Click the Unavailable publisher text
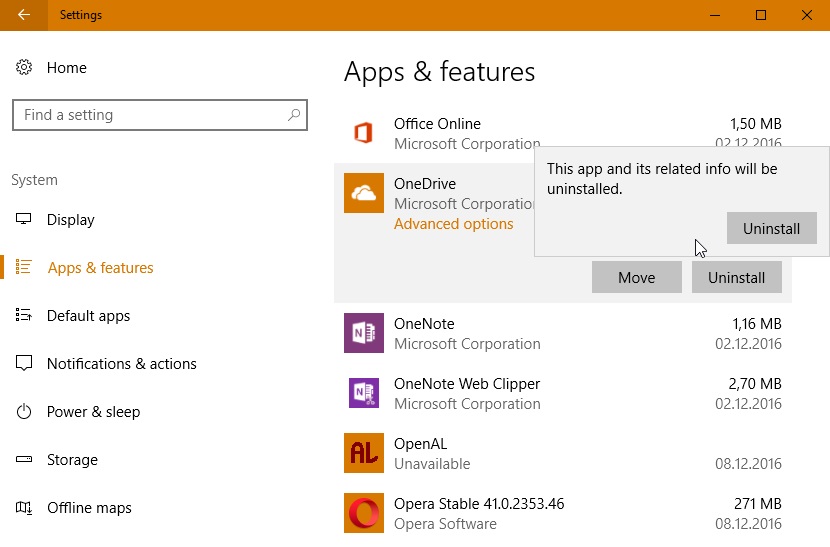Viewport: 830px width, 547px height. [432, 464]
